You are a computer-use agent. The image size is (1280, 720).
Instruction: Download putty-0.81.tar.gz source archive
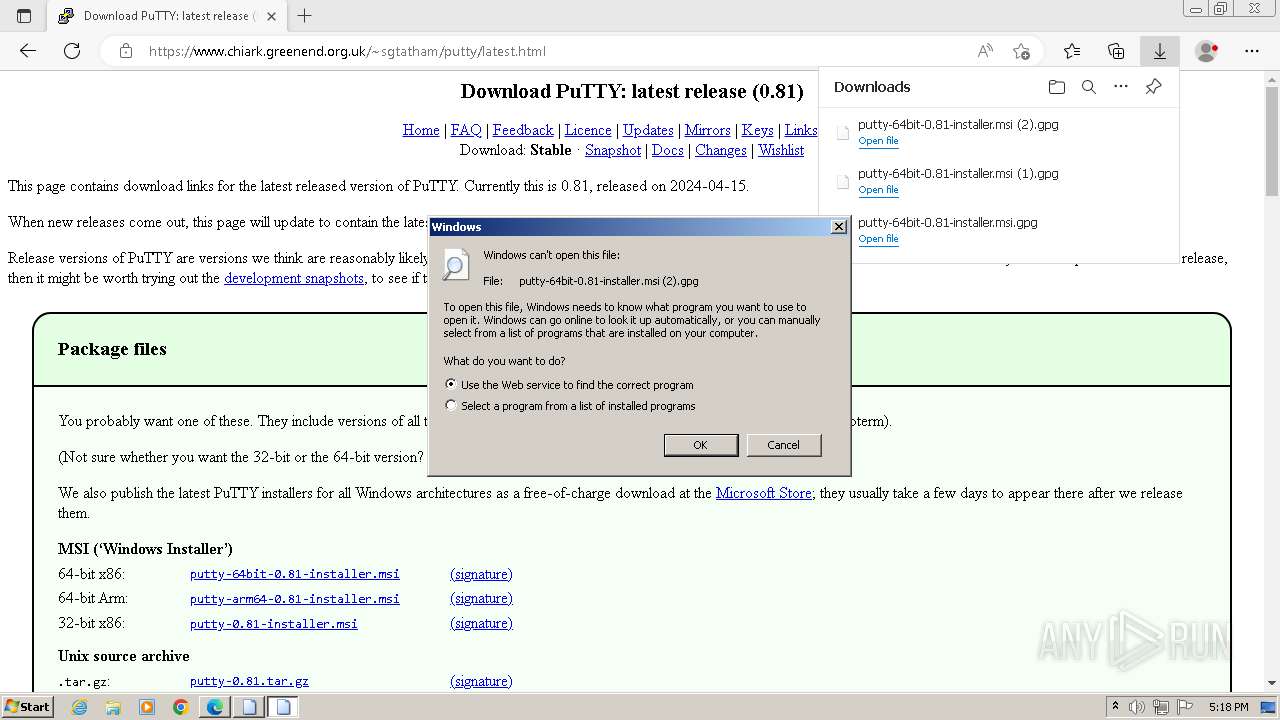(x=249, y=681)
